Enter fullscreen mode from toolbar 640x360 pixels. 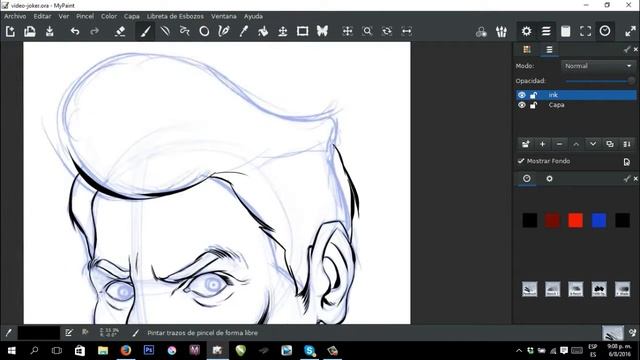point(585,31)
